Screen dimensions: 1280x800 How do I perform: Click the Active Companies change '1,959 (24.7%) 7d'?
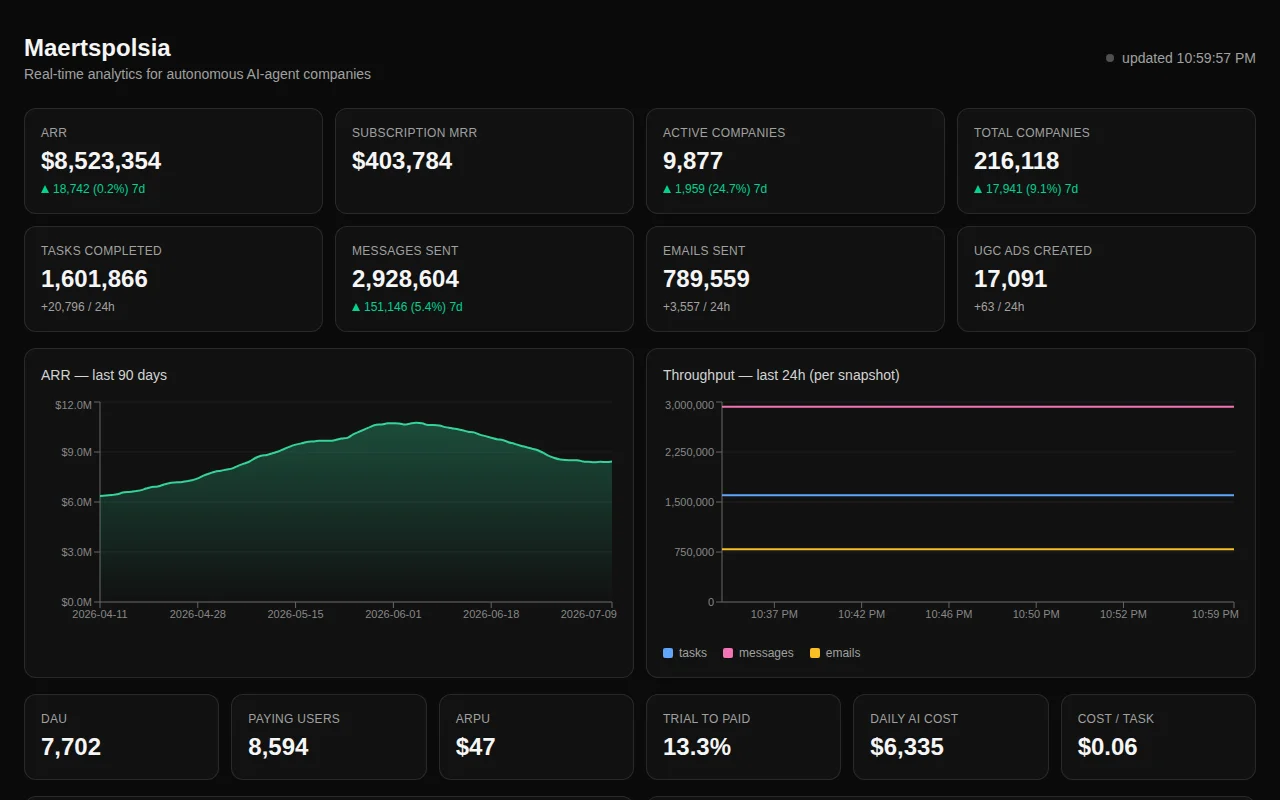(715, 189)
